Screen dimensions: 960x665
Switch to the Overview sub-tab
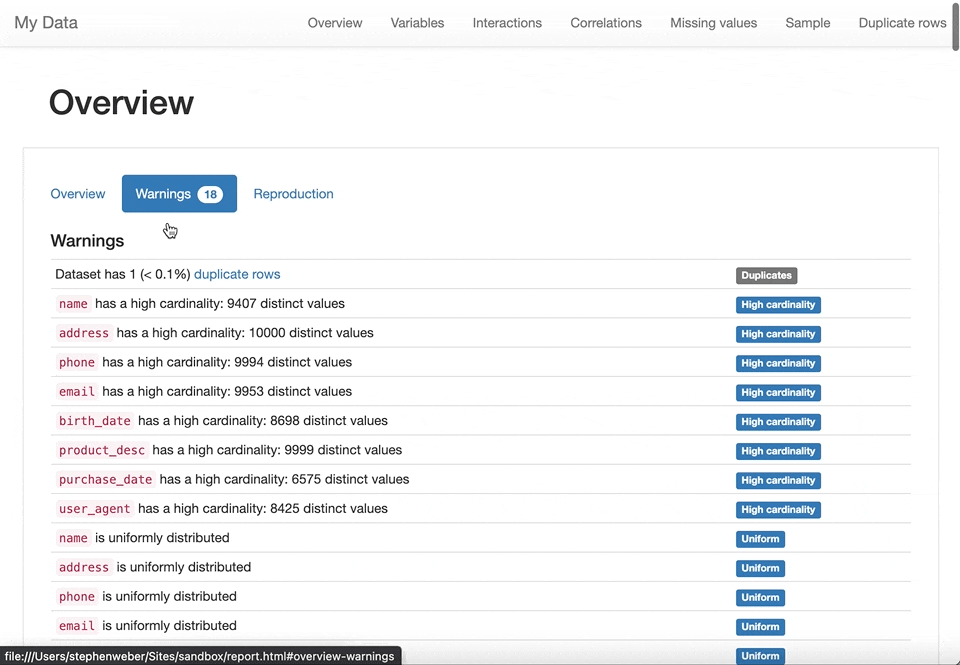click(x=78, y=193)
